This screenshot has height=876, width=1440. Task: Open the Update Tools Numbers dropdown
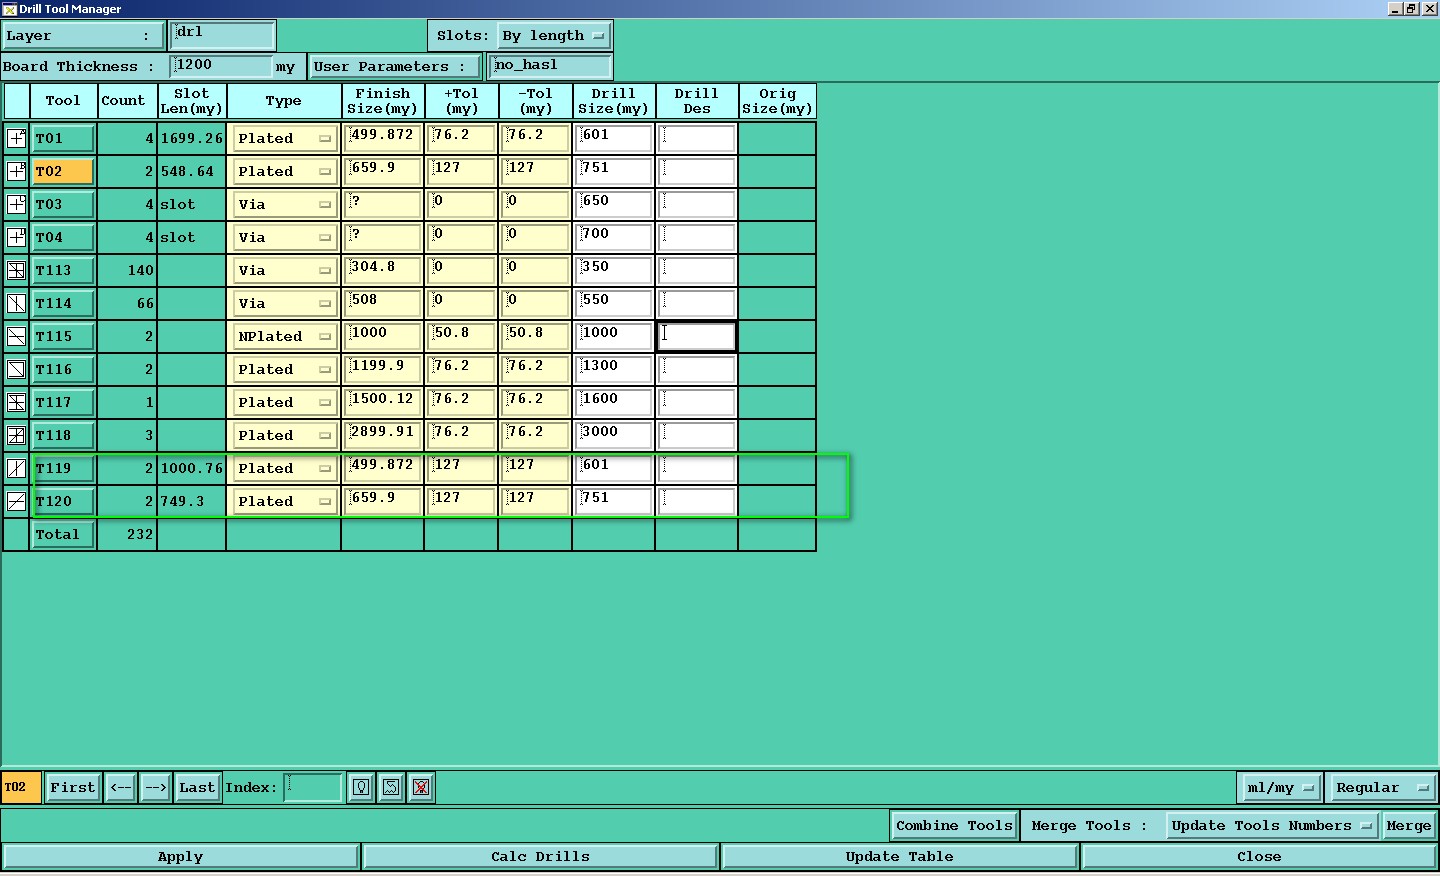coord(1272,825)
